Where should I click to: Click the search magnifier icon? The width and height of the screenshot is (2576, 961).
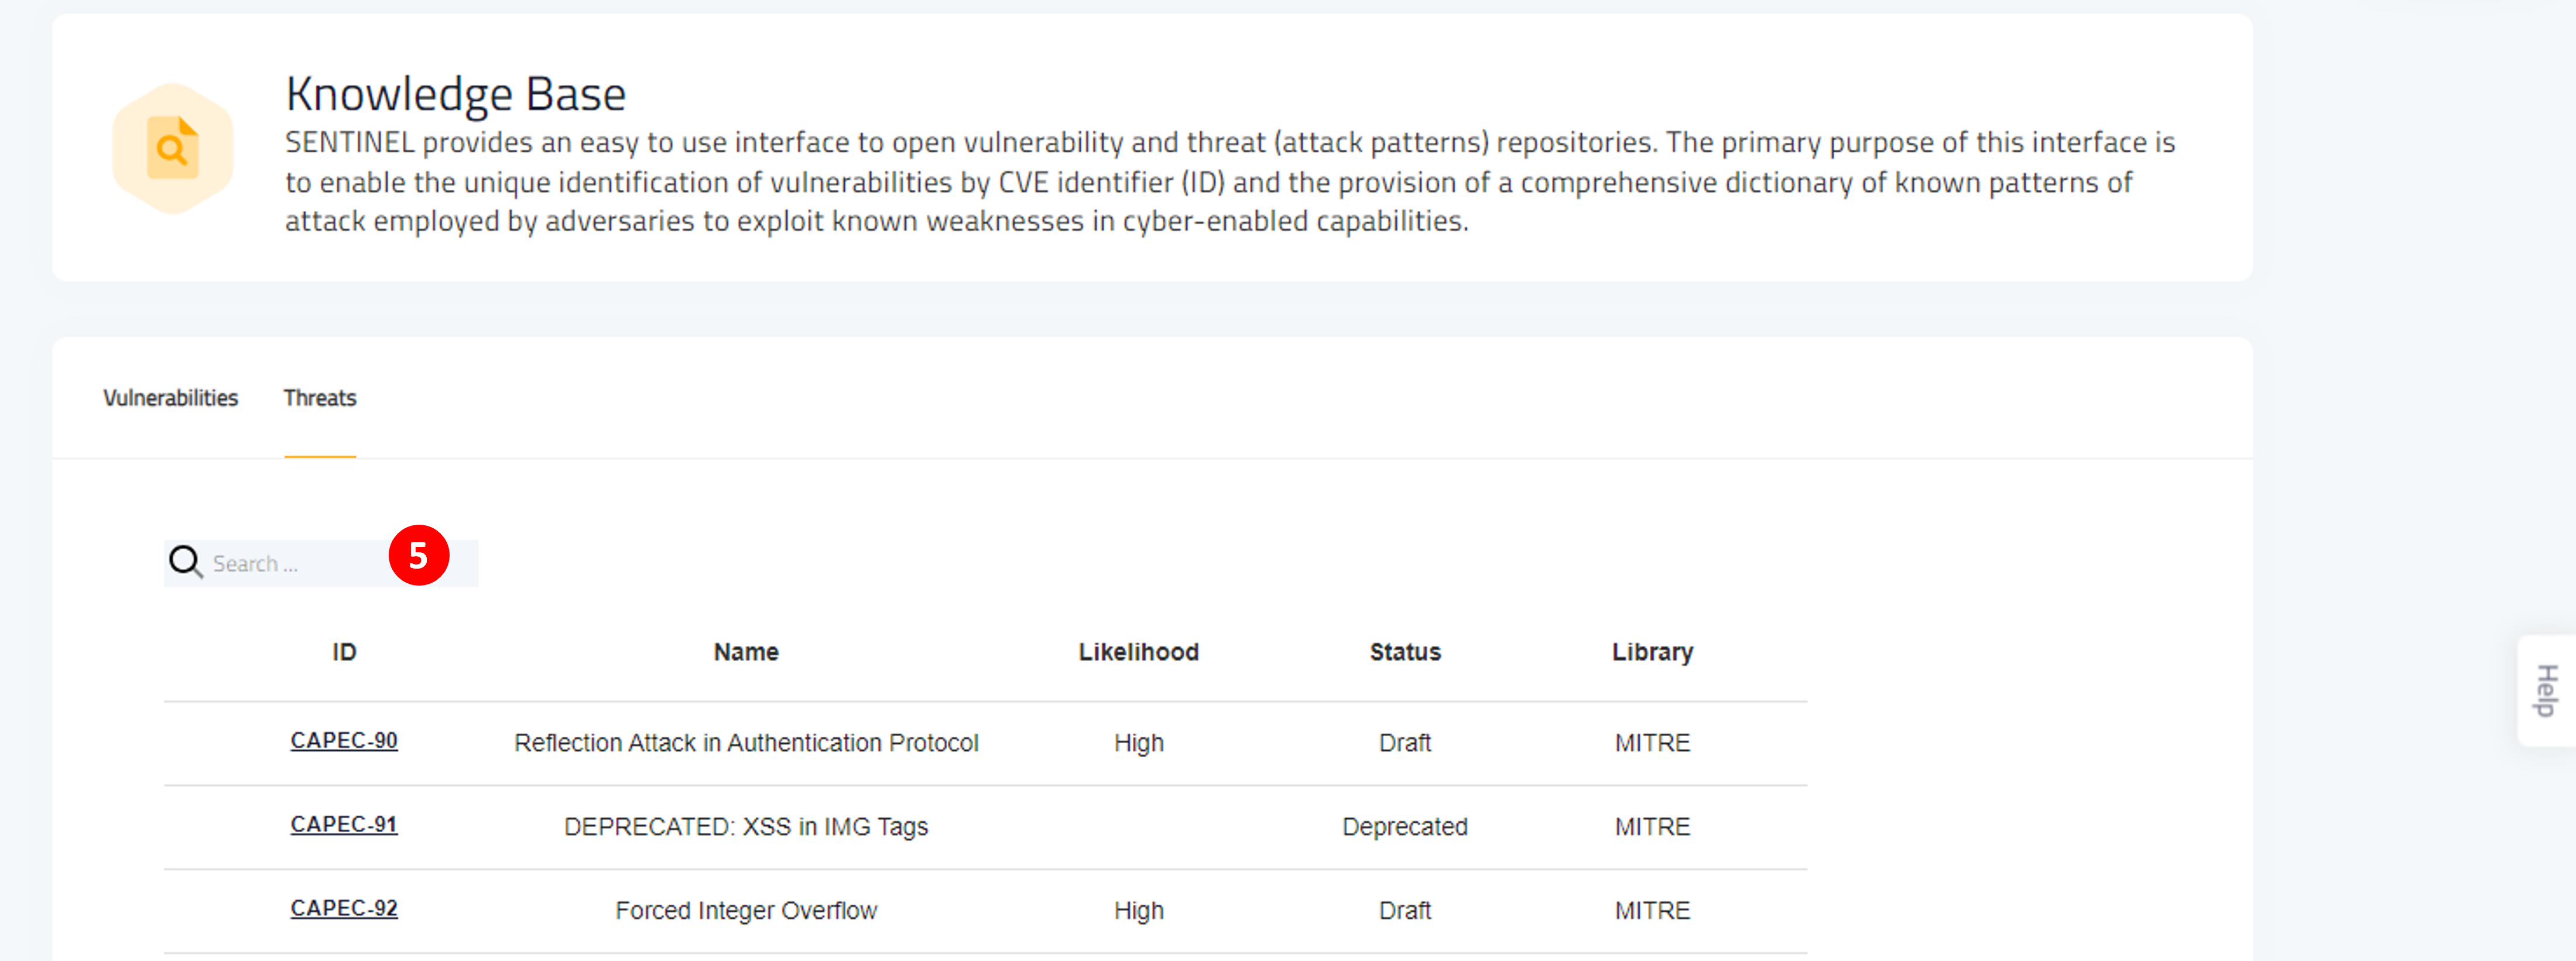pos(185,562)
